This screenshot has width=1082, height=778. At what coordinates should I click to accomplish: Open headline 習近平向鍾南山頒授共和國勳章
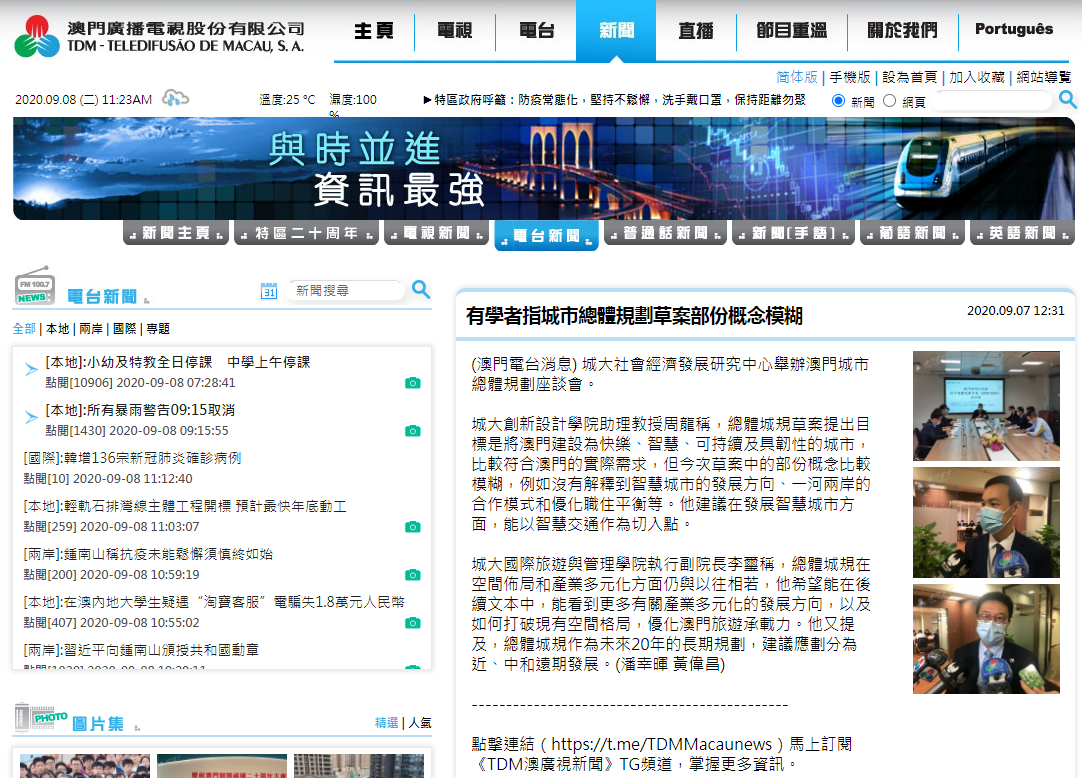coord(141,650)
